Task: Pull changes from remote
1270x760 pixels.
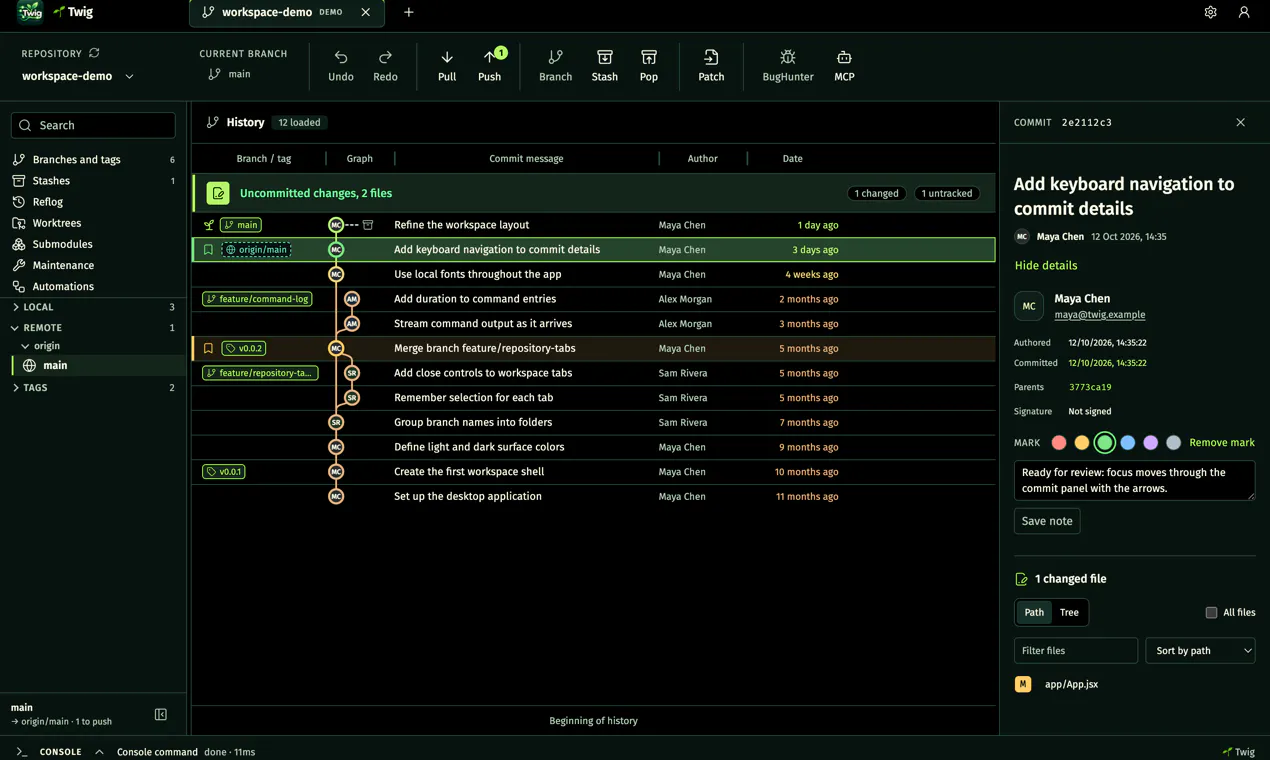Action: pyautogui.click(x=447, y=66)
